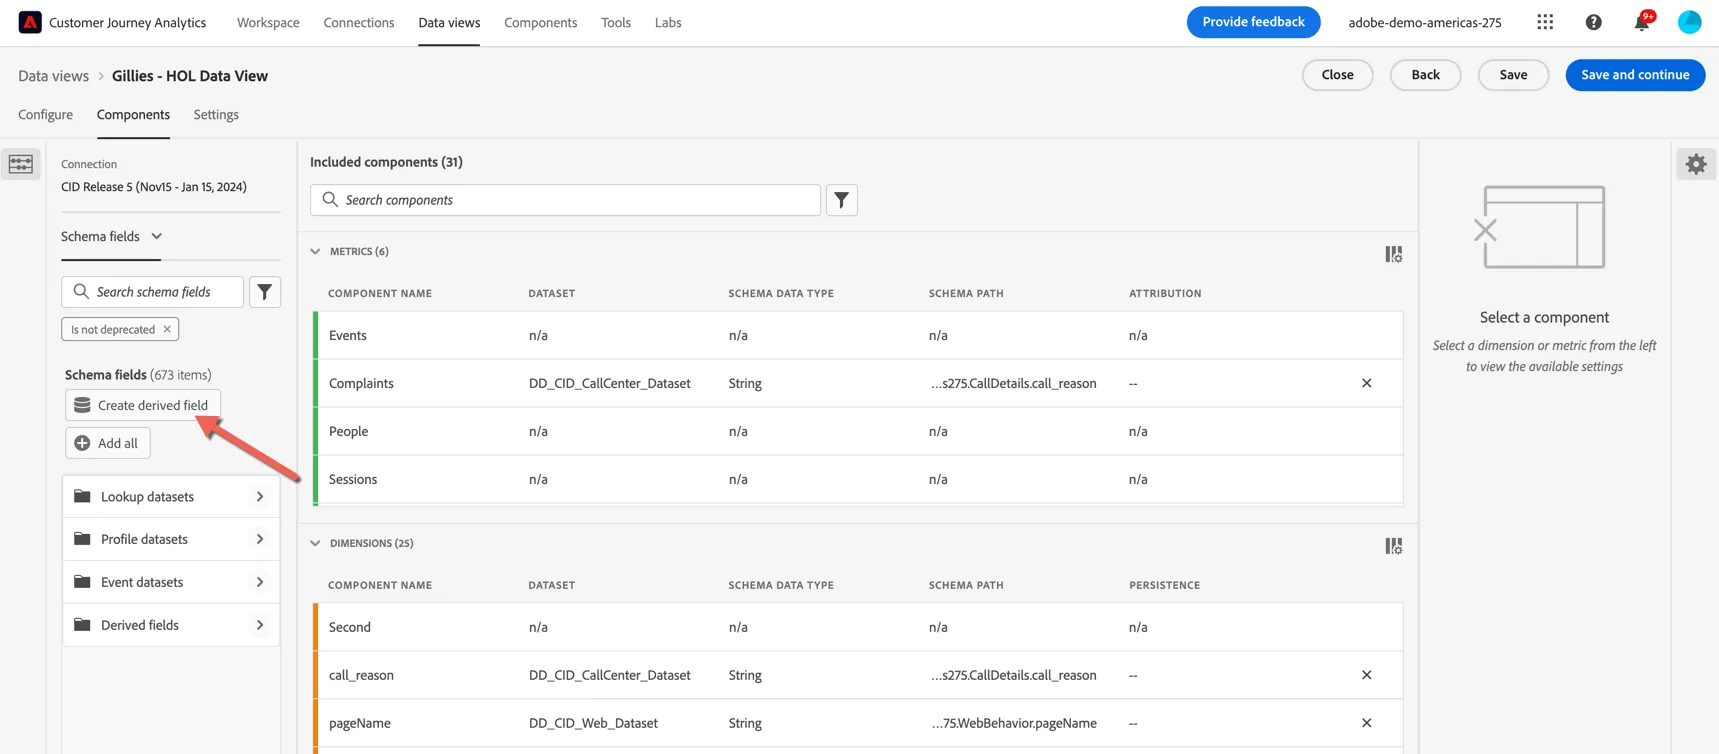This screenshot has height=754, width=1719.
Task: Open the Workspace menu
Action: point(268,22)
